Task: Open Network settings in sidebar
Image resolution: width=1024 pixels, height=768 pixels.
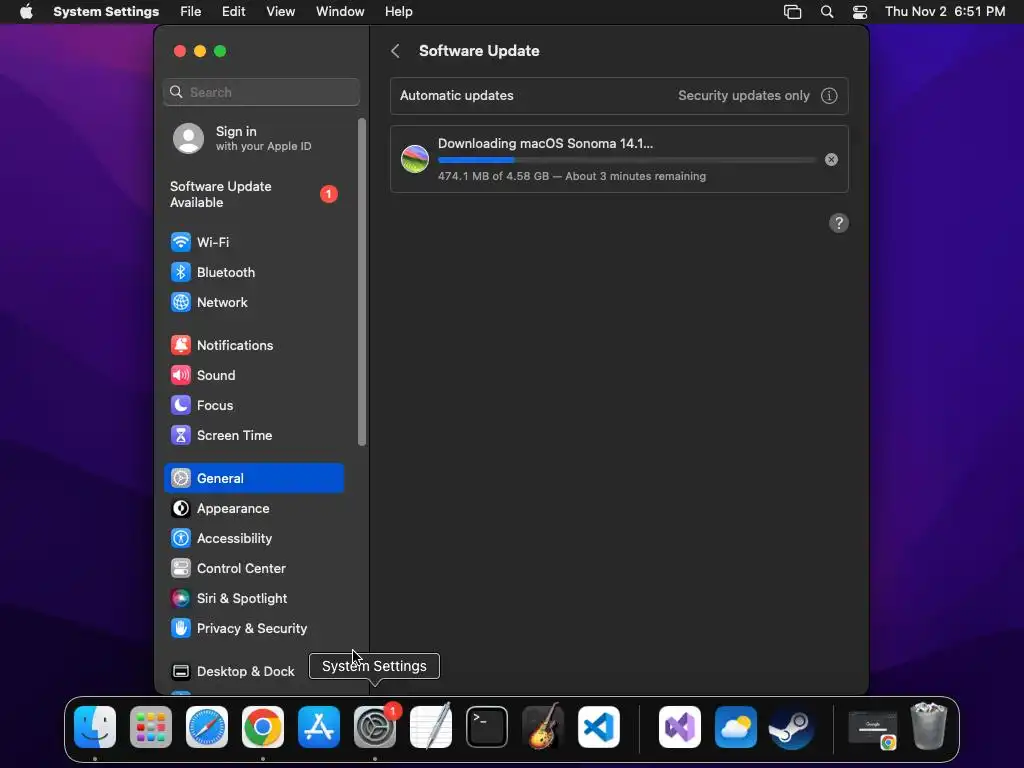Action: pos(254,302)
